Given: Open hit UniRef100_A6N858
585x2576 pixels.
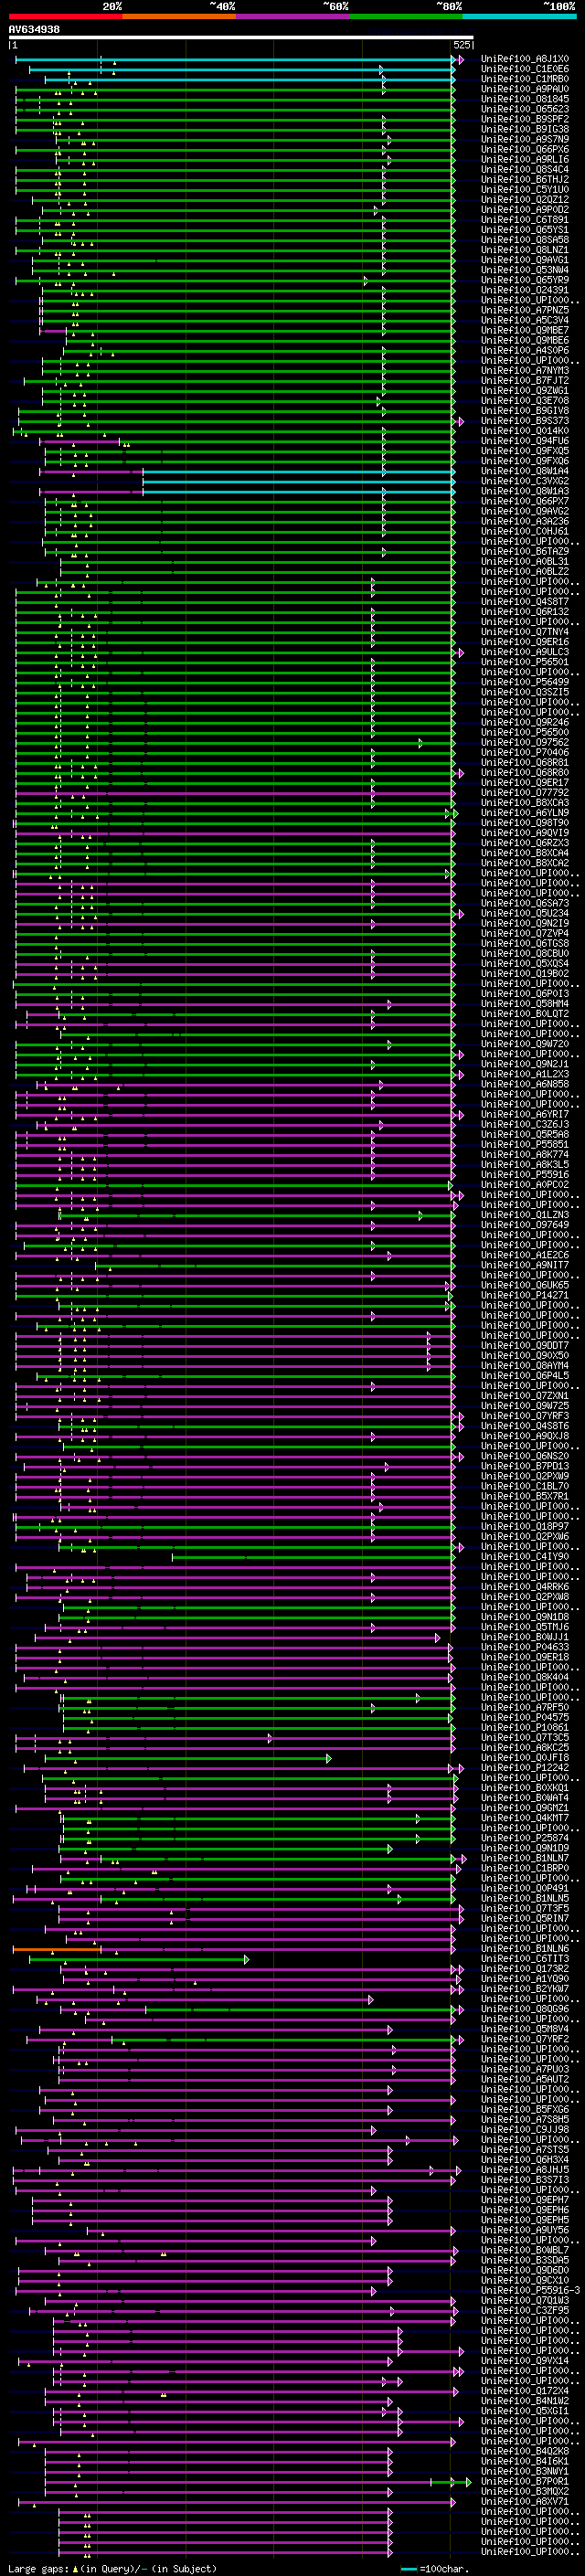Looking at the screenshot, I should [x=525, y=1084].
